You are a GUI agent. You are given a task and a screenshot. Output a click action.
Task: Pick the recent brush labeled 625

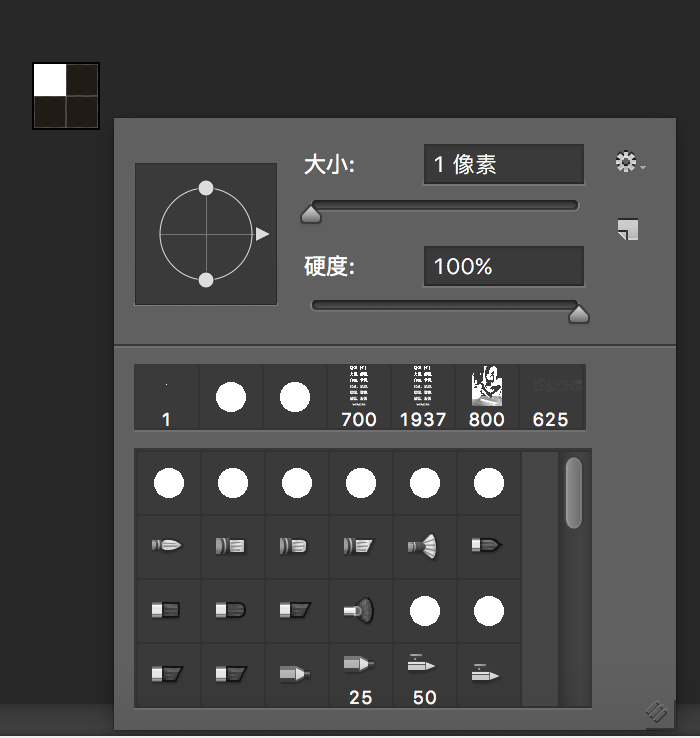(x=552, y=397)
